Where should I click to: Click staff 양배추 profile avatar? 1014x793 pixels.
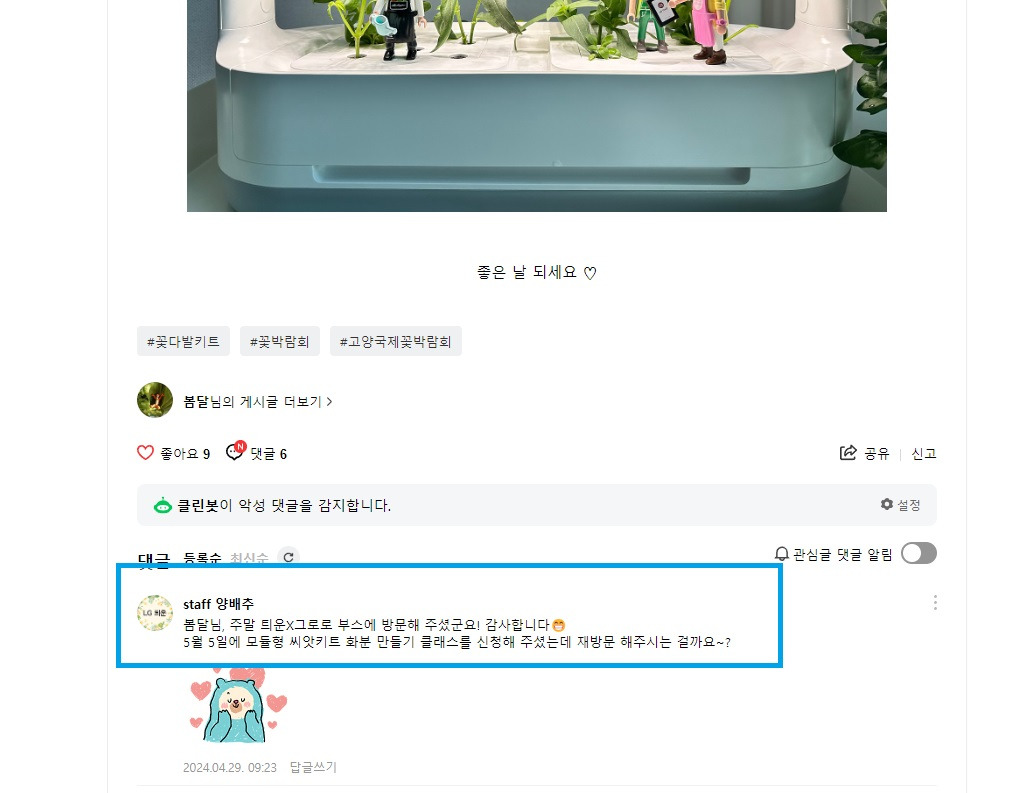pyautogui.click(x=155, y=613)
